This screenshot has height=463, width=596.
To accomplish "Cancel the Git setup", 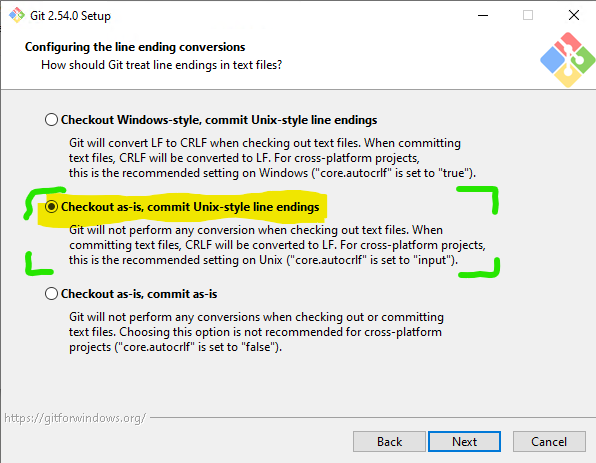I will [549, 442].
